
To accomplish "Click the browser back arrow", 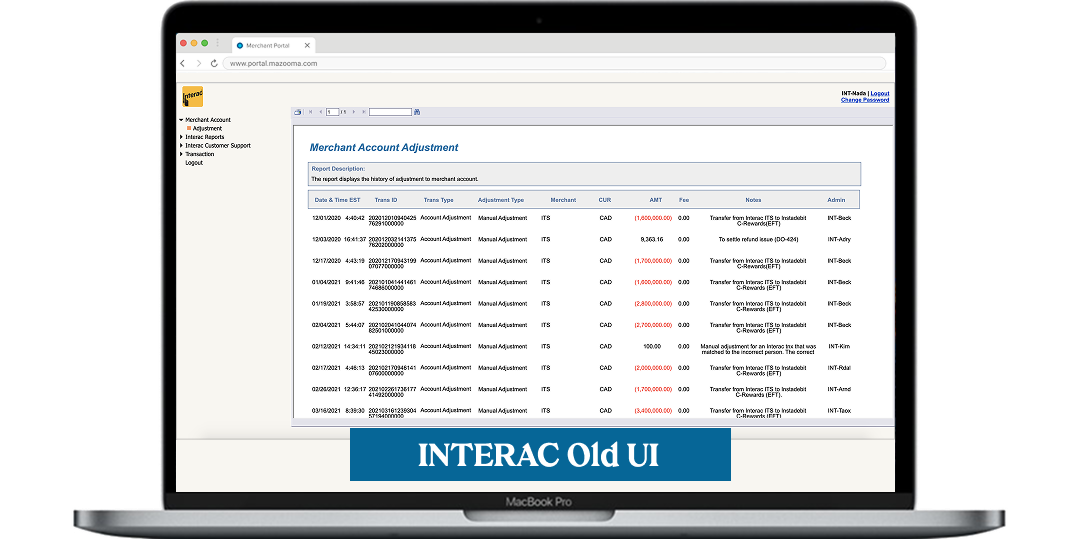I will [x=182, y=63].
